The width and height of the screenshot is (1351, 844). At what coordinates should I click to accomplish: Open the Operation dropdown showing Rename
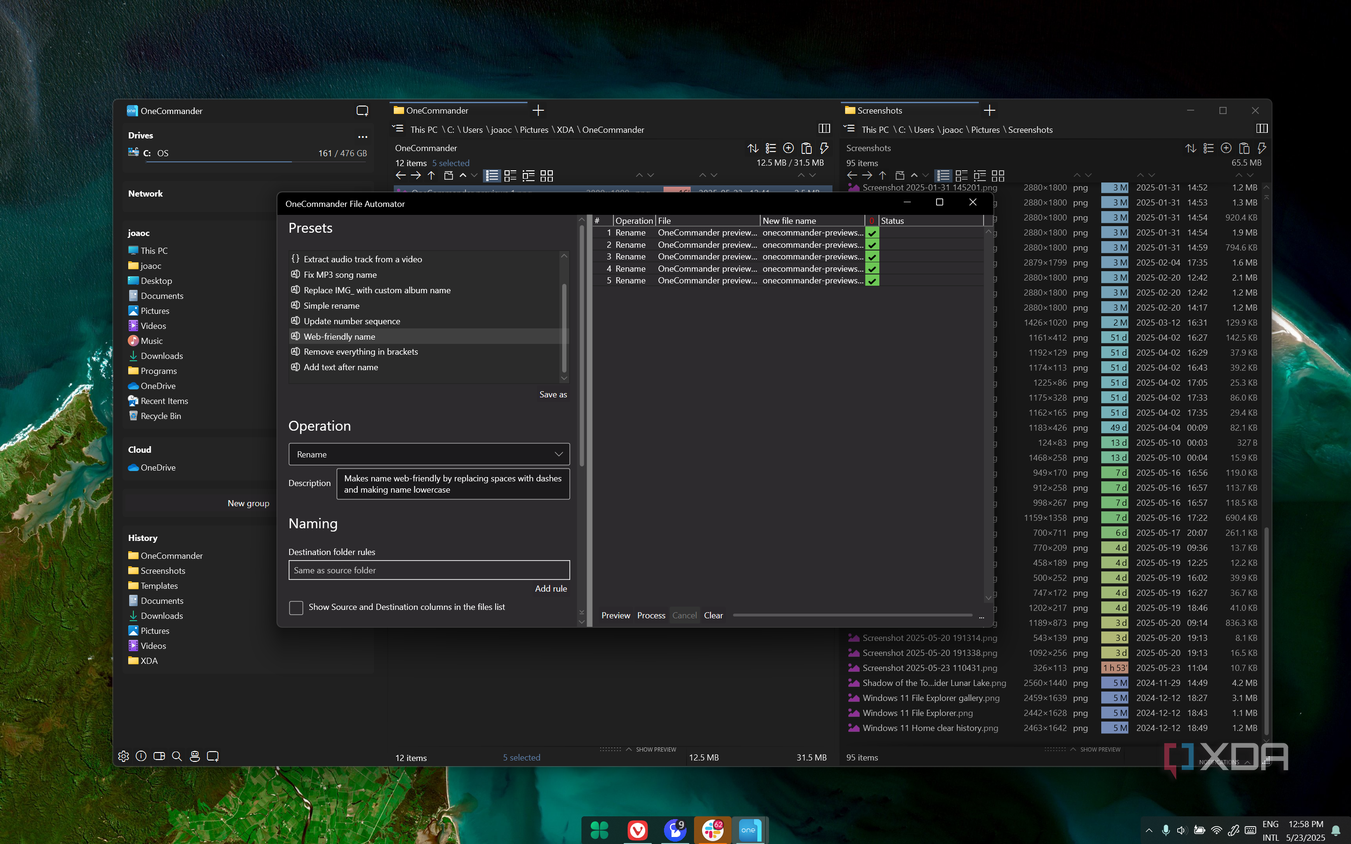tap(429, 454)
